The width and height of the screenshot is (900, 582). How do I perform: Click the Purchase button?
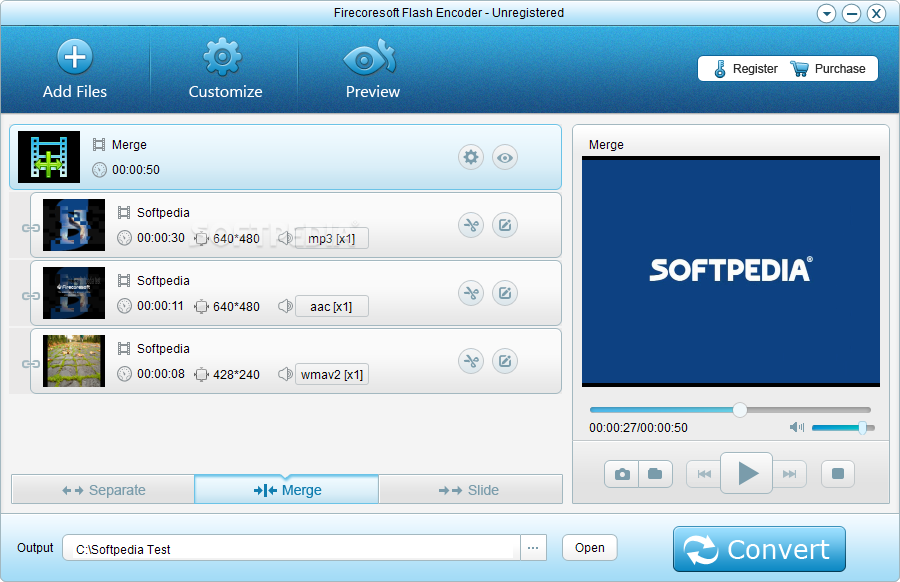pyautogui.click(x=828, y=69)
